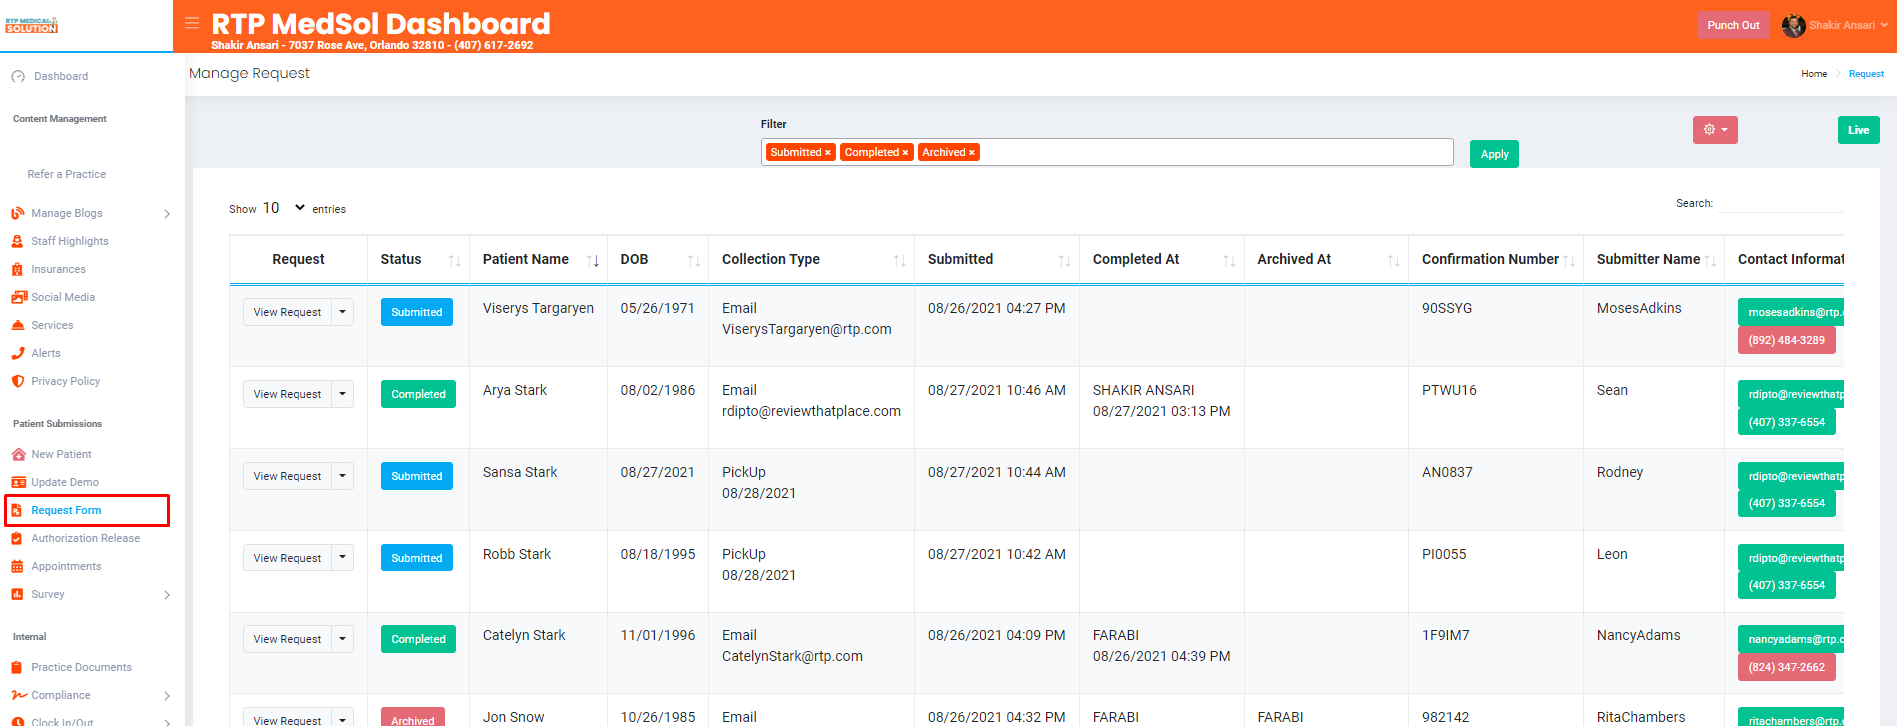Click the RTP Medical Solution logo
This screenshot has width=1897, height=726.
[x=32, y=25]
